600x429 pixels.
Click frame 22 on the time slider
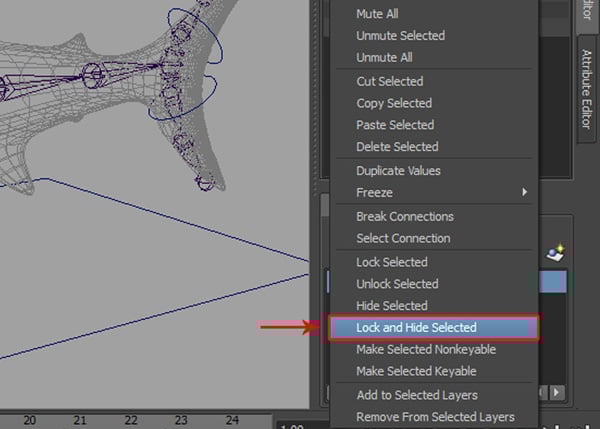(x=131, y=421)
